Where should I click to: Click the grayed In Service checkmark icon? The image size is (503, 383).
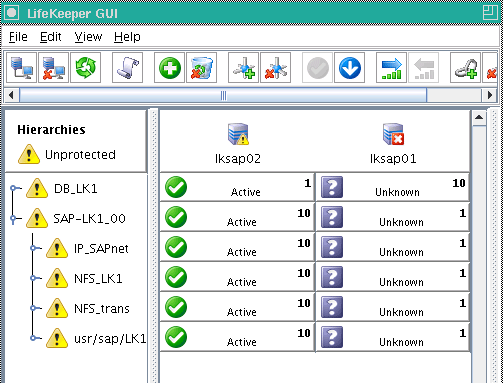[x=317, y=68]
